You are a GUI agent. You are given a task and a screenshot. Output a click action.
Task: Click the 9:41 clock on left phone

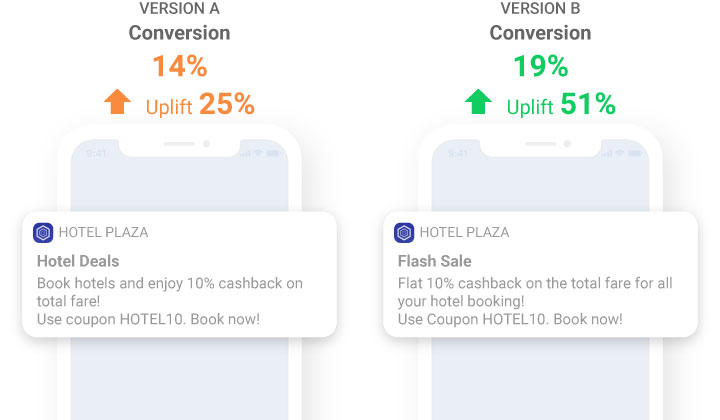[x=96, y=153]
